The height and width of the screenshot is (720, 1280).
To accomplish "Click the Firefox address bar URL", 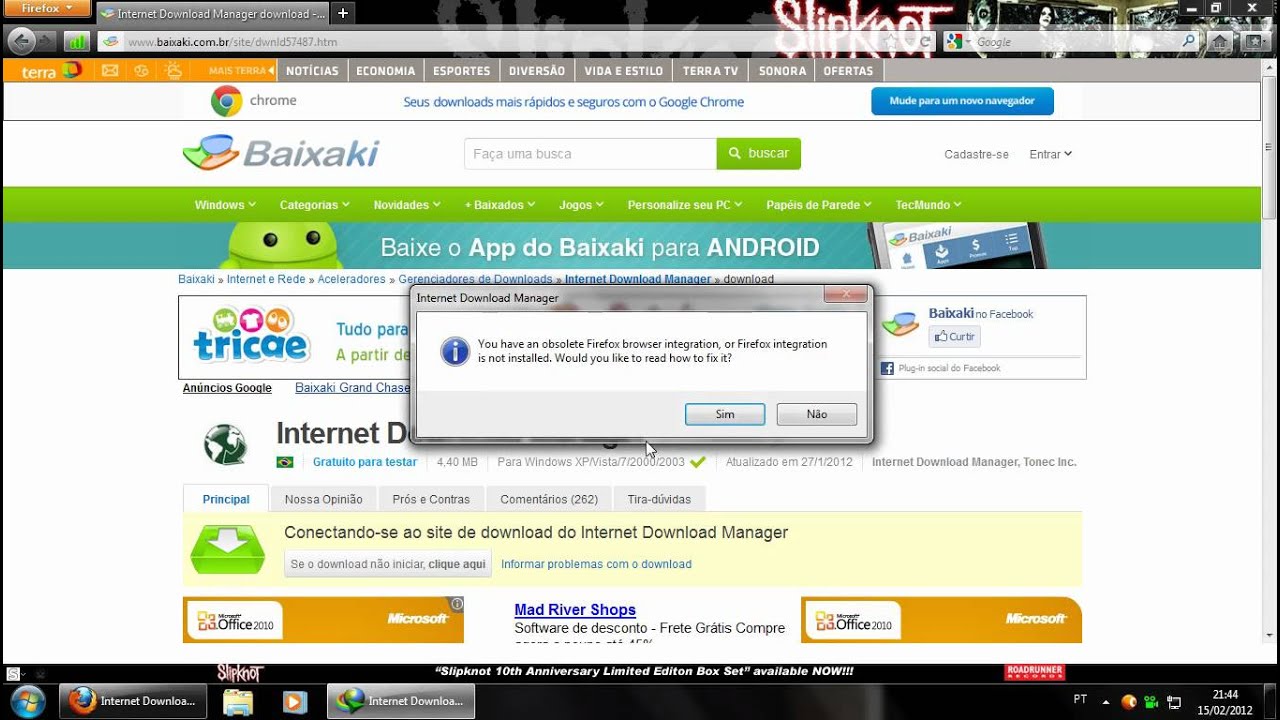I will 233,42.
